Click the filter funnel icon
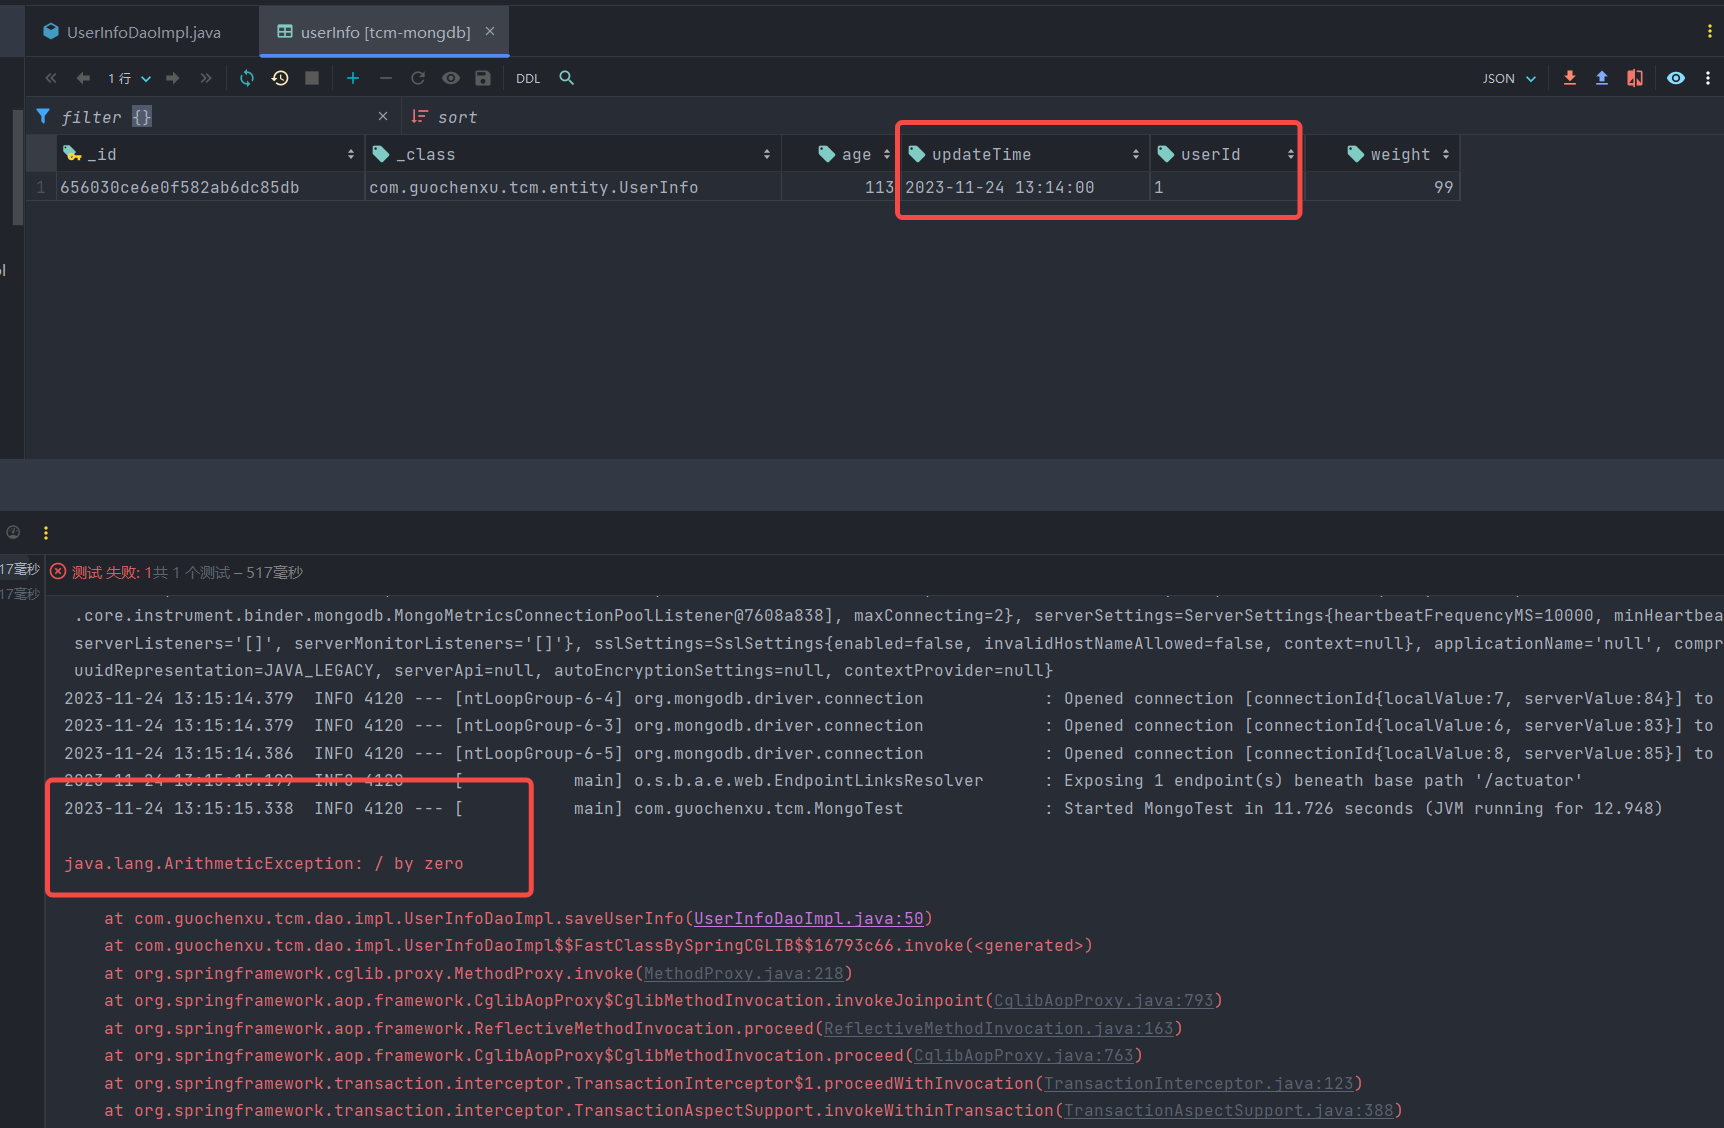 (43, 116)
